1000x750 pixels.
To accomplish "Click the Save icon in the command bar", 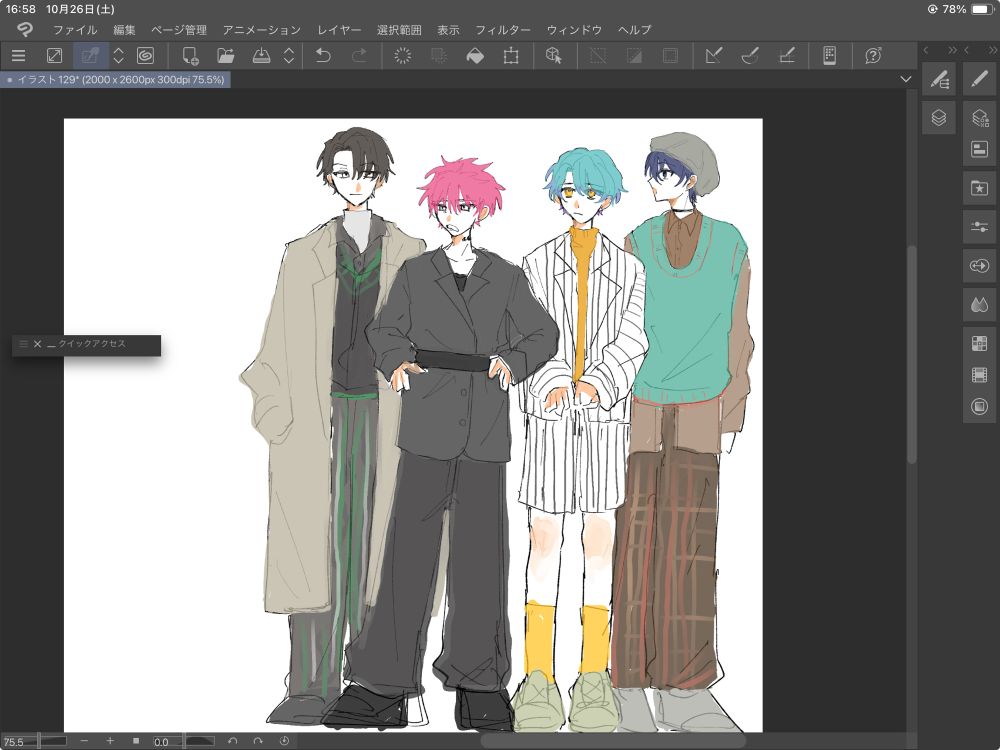I will tap(259, 56).
